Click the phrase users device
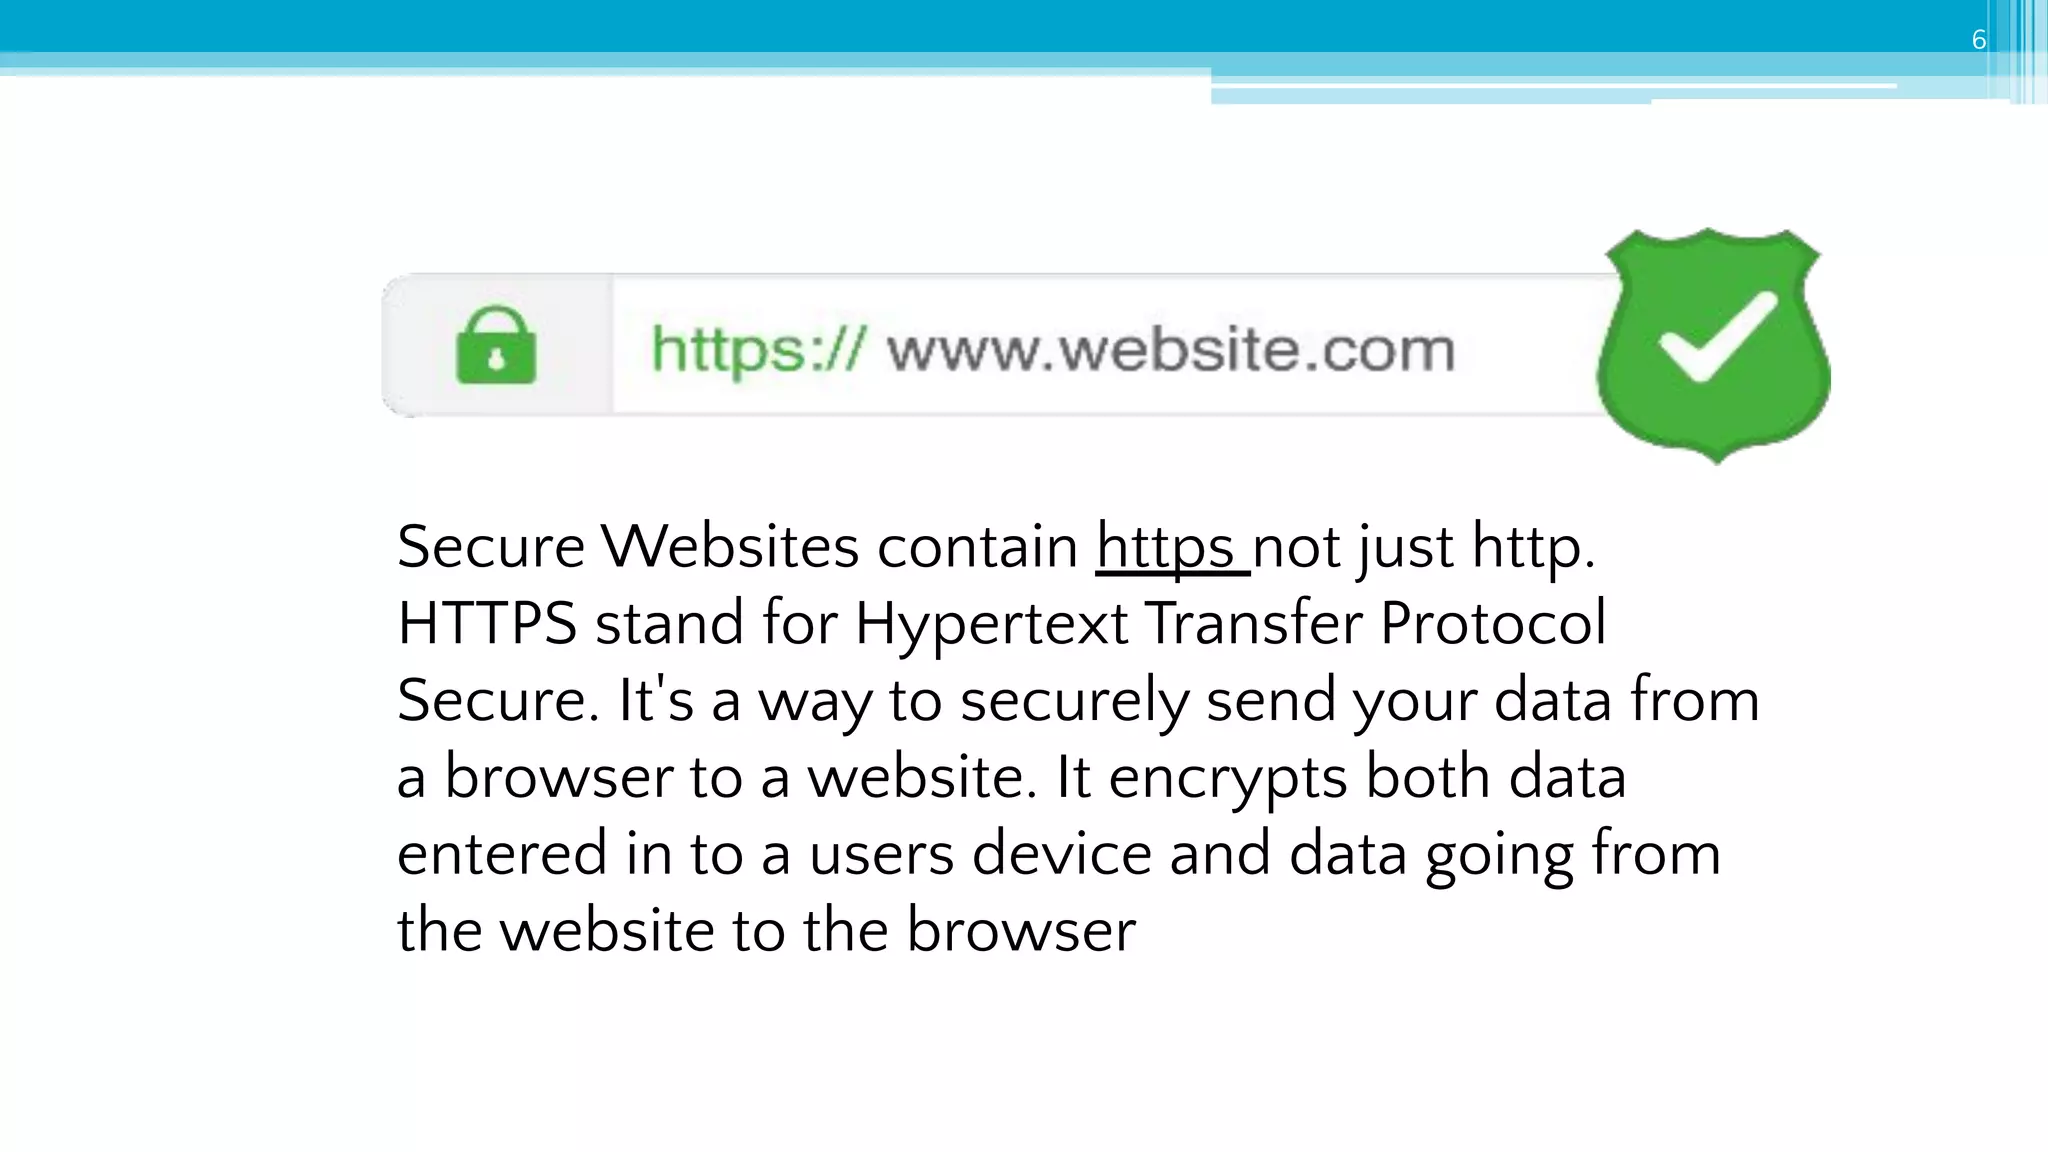Viewport: 2048px width, 1152px height. point(981,855)
